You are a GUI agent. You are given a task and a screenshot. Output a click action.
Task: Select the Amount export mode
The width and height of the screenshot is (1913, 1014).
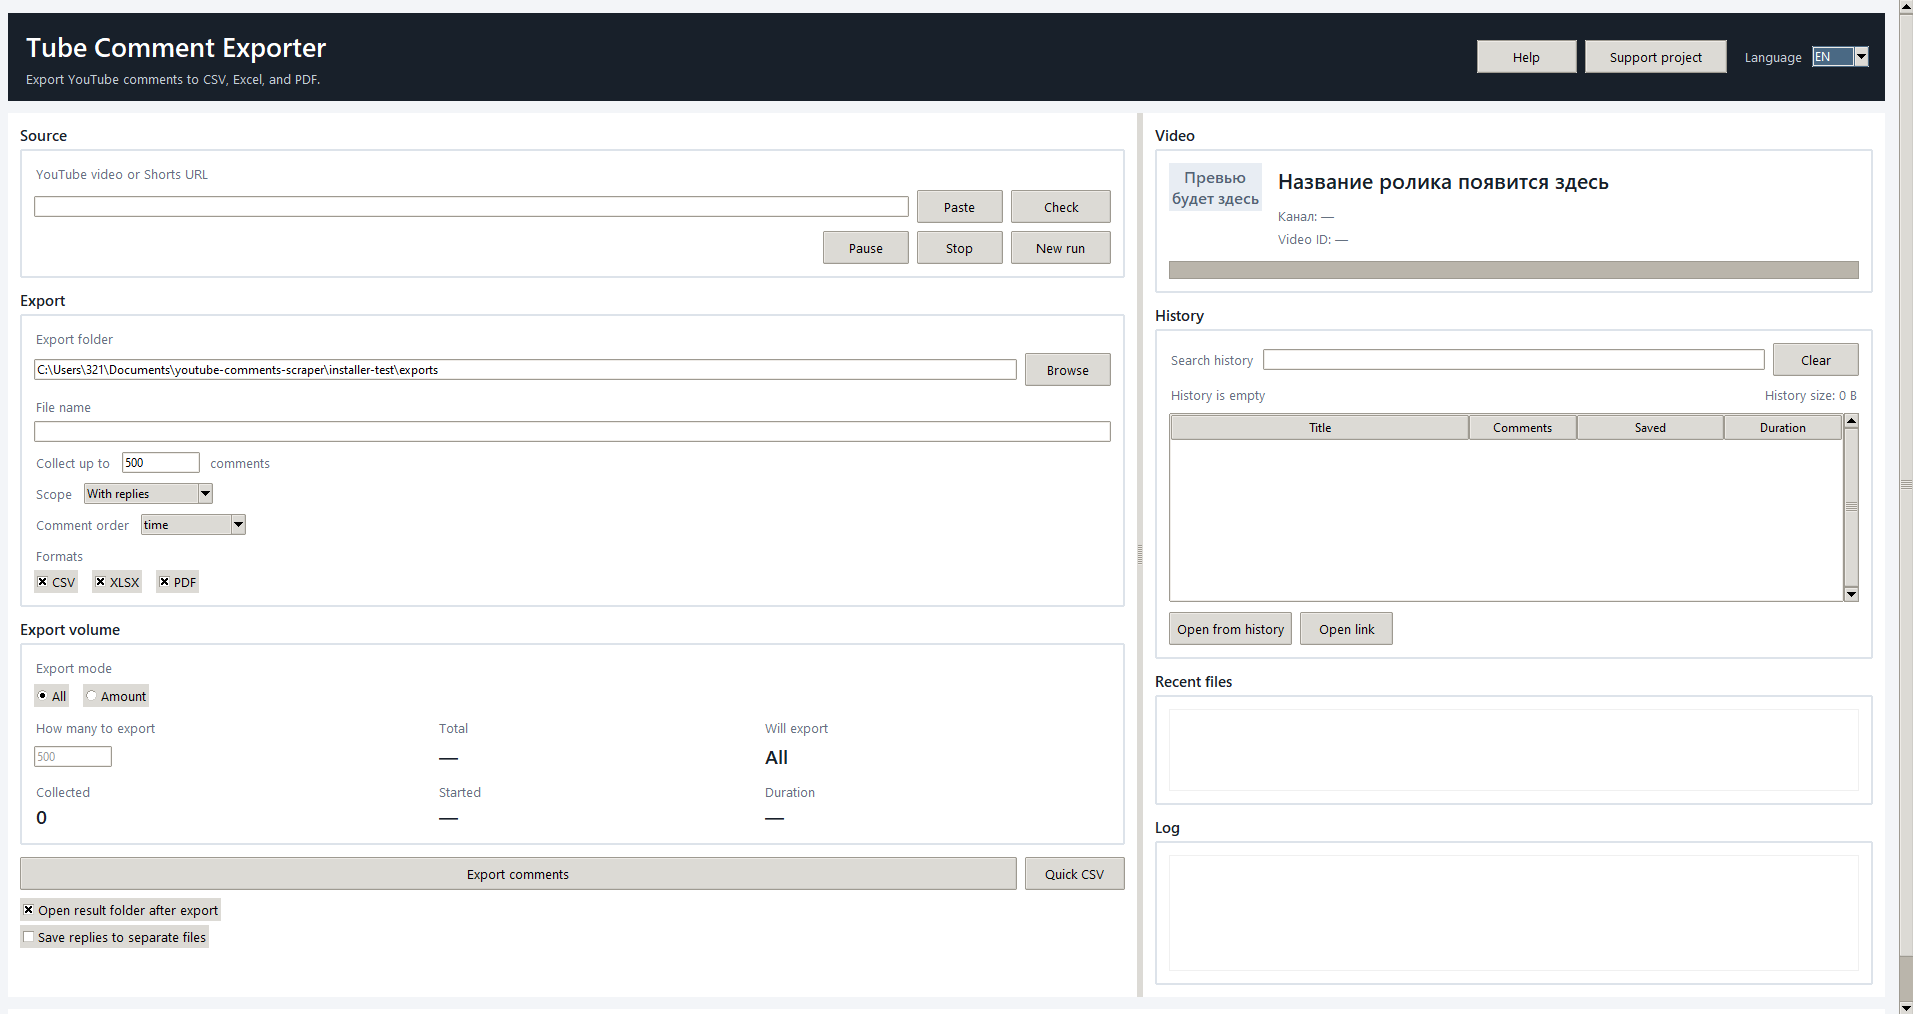tap(92, 696)
